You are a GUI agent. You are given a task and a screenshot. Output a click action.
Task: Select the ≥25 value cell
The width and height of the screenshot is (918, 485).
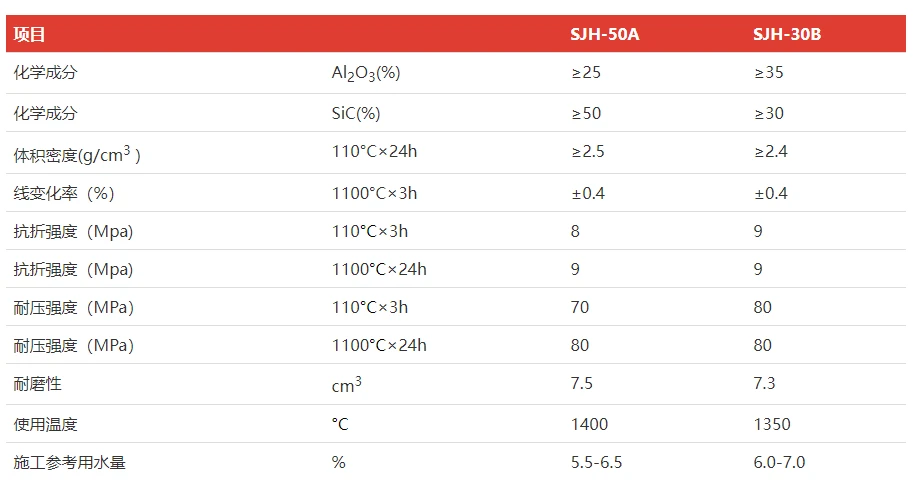point(586,73)
